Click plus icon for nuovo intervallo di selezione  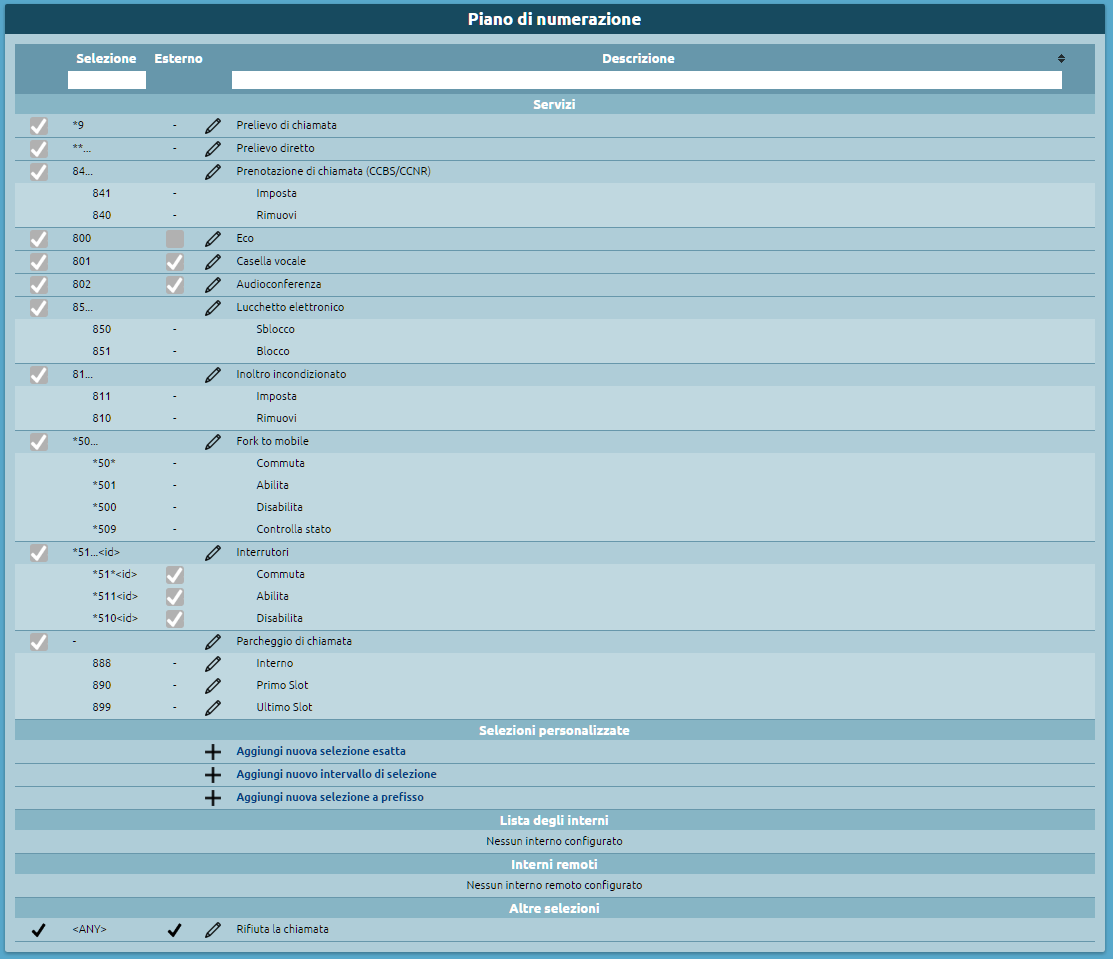(212, 775)
